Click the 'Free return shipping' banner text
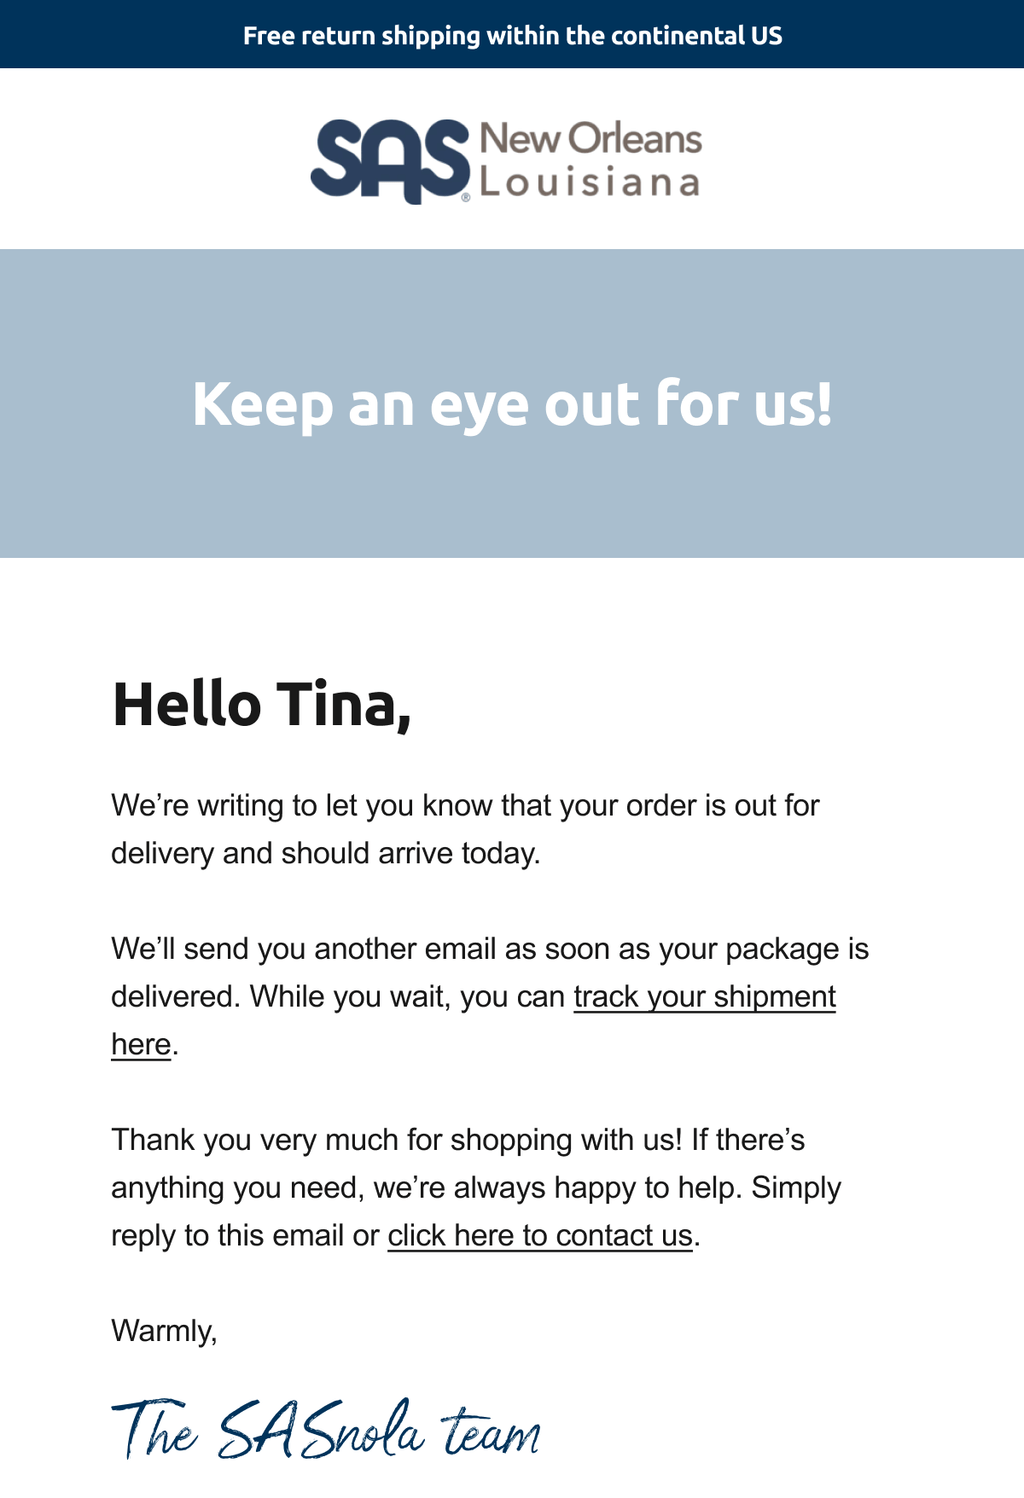1024x1498 pixels. click(x=512, y=36)
